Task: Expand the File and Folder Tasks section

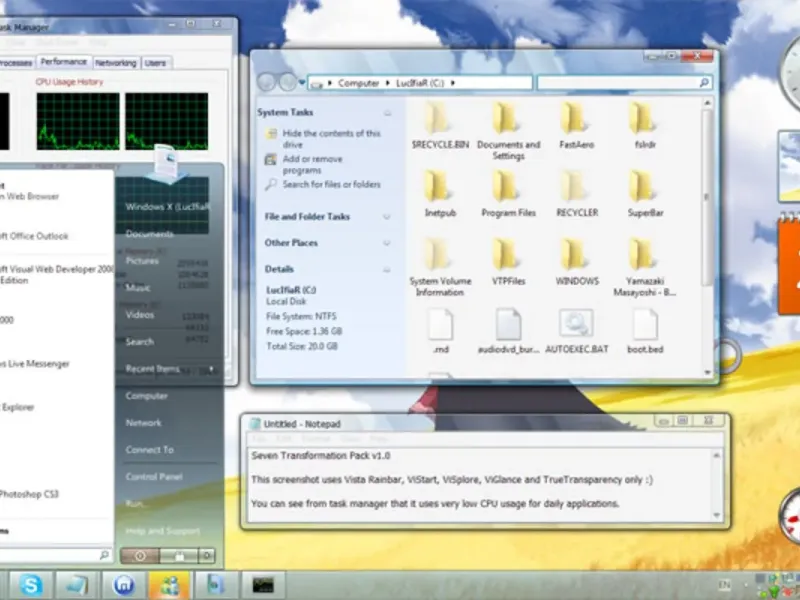Action: [387, 217]
